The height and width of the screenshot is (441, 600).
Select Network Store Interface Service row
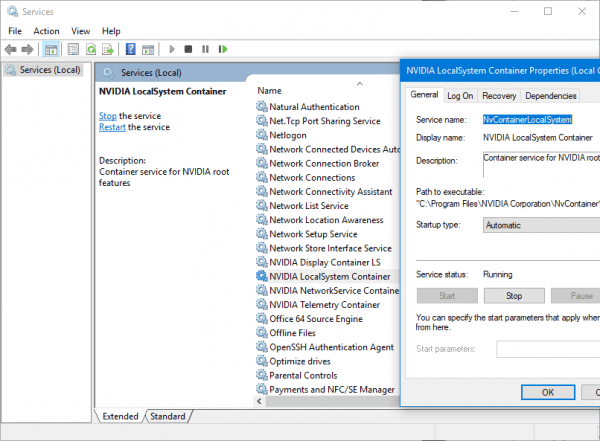click(x=330, y=248)
